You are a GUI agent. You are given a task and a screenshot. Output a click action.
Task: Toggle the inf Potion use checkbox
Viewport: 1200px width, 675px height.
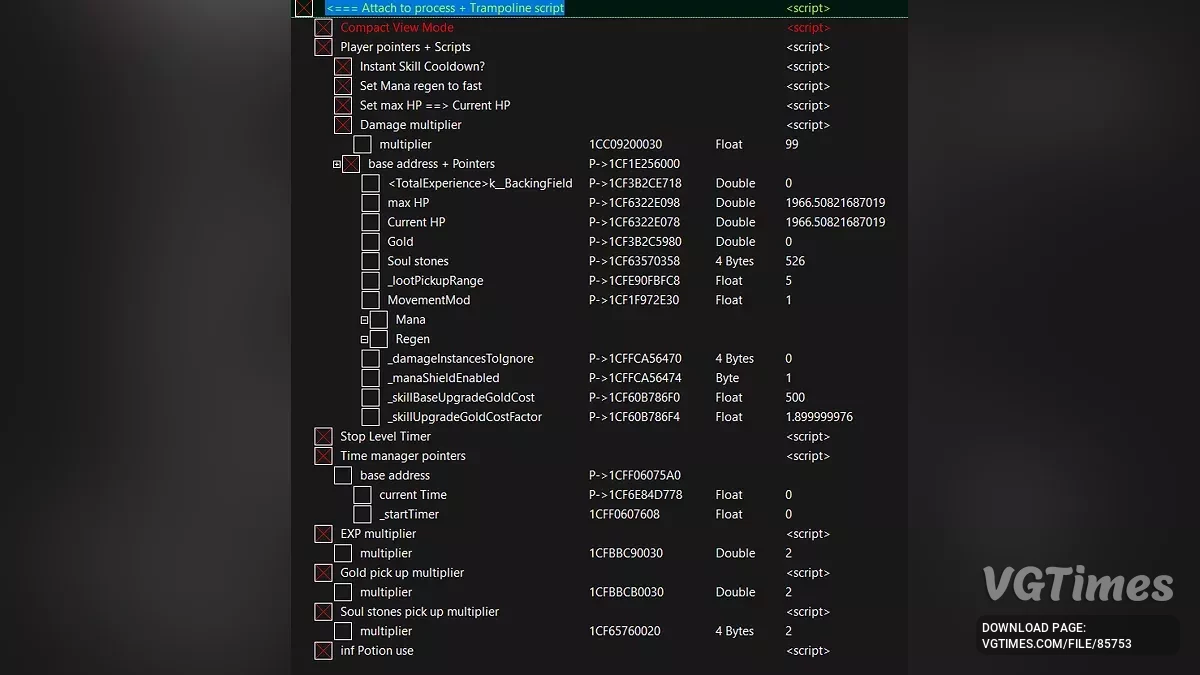click(323, 651)
